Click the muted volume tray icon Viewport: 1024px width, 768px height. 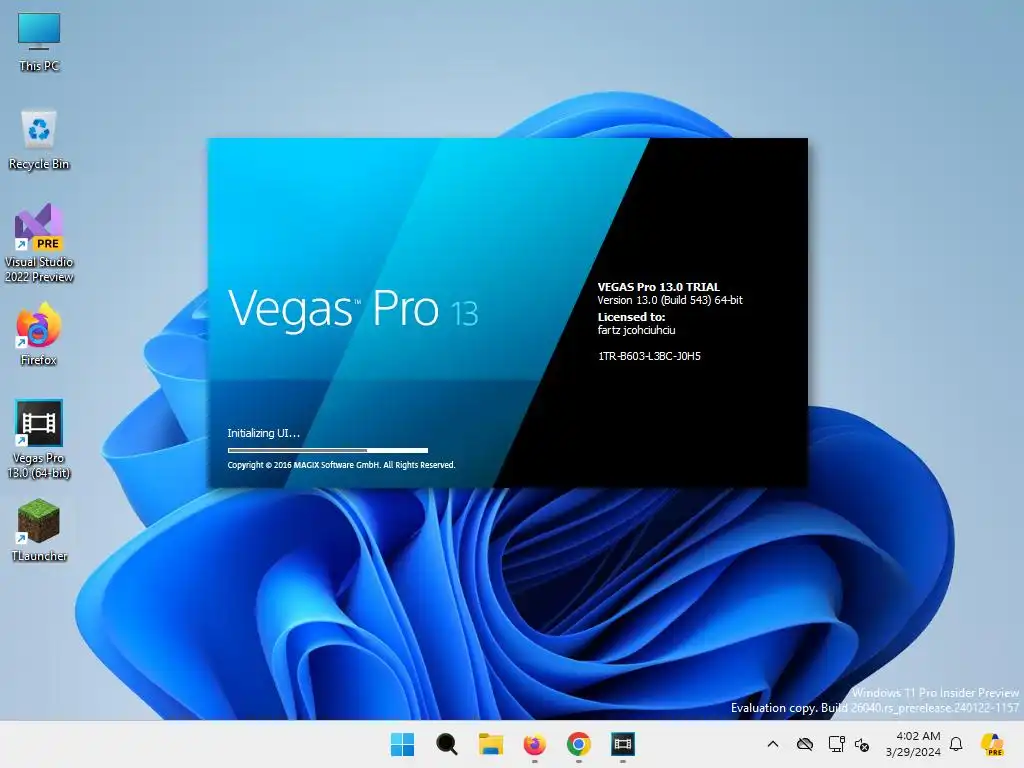pos(862,744)
